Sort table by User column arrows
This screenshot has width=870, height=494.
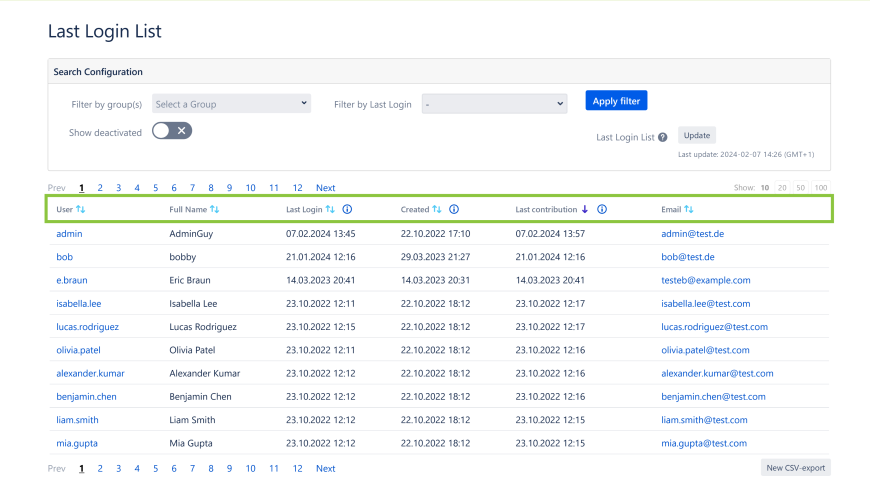tap(81, 210)
